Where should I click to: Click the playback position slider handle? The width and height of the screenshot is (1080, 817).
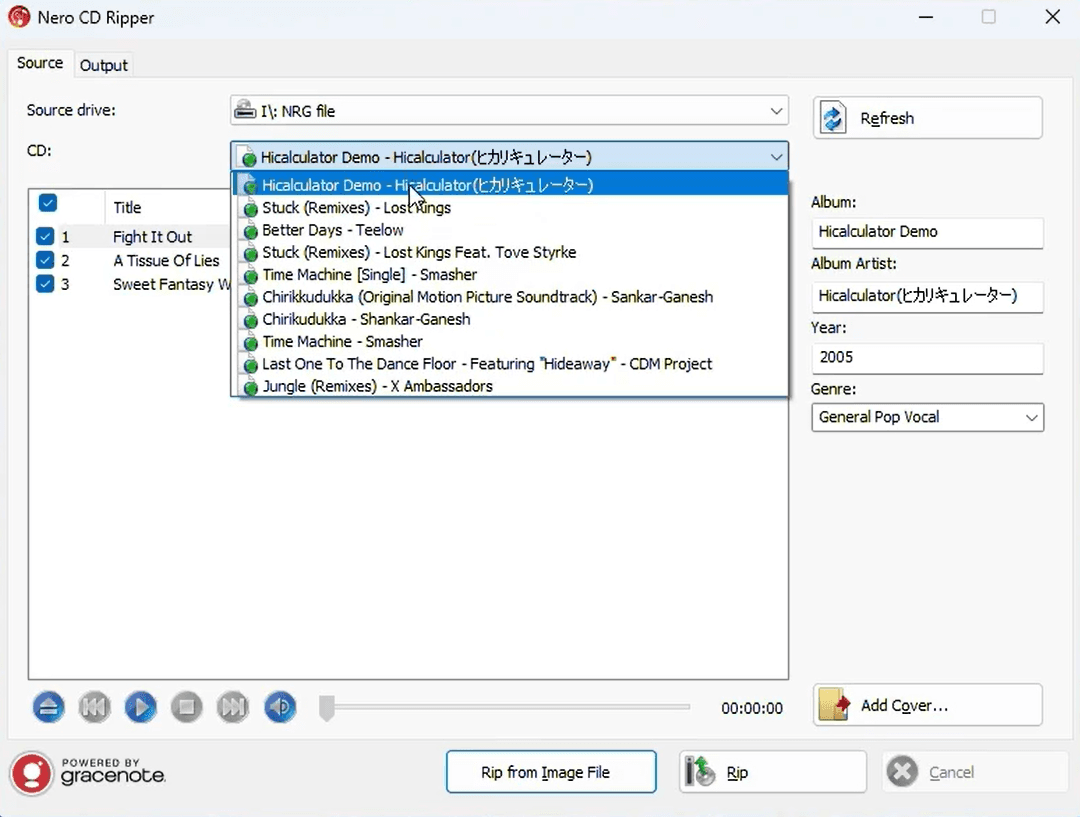pos(326,707)
